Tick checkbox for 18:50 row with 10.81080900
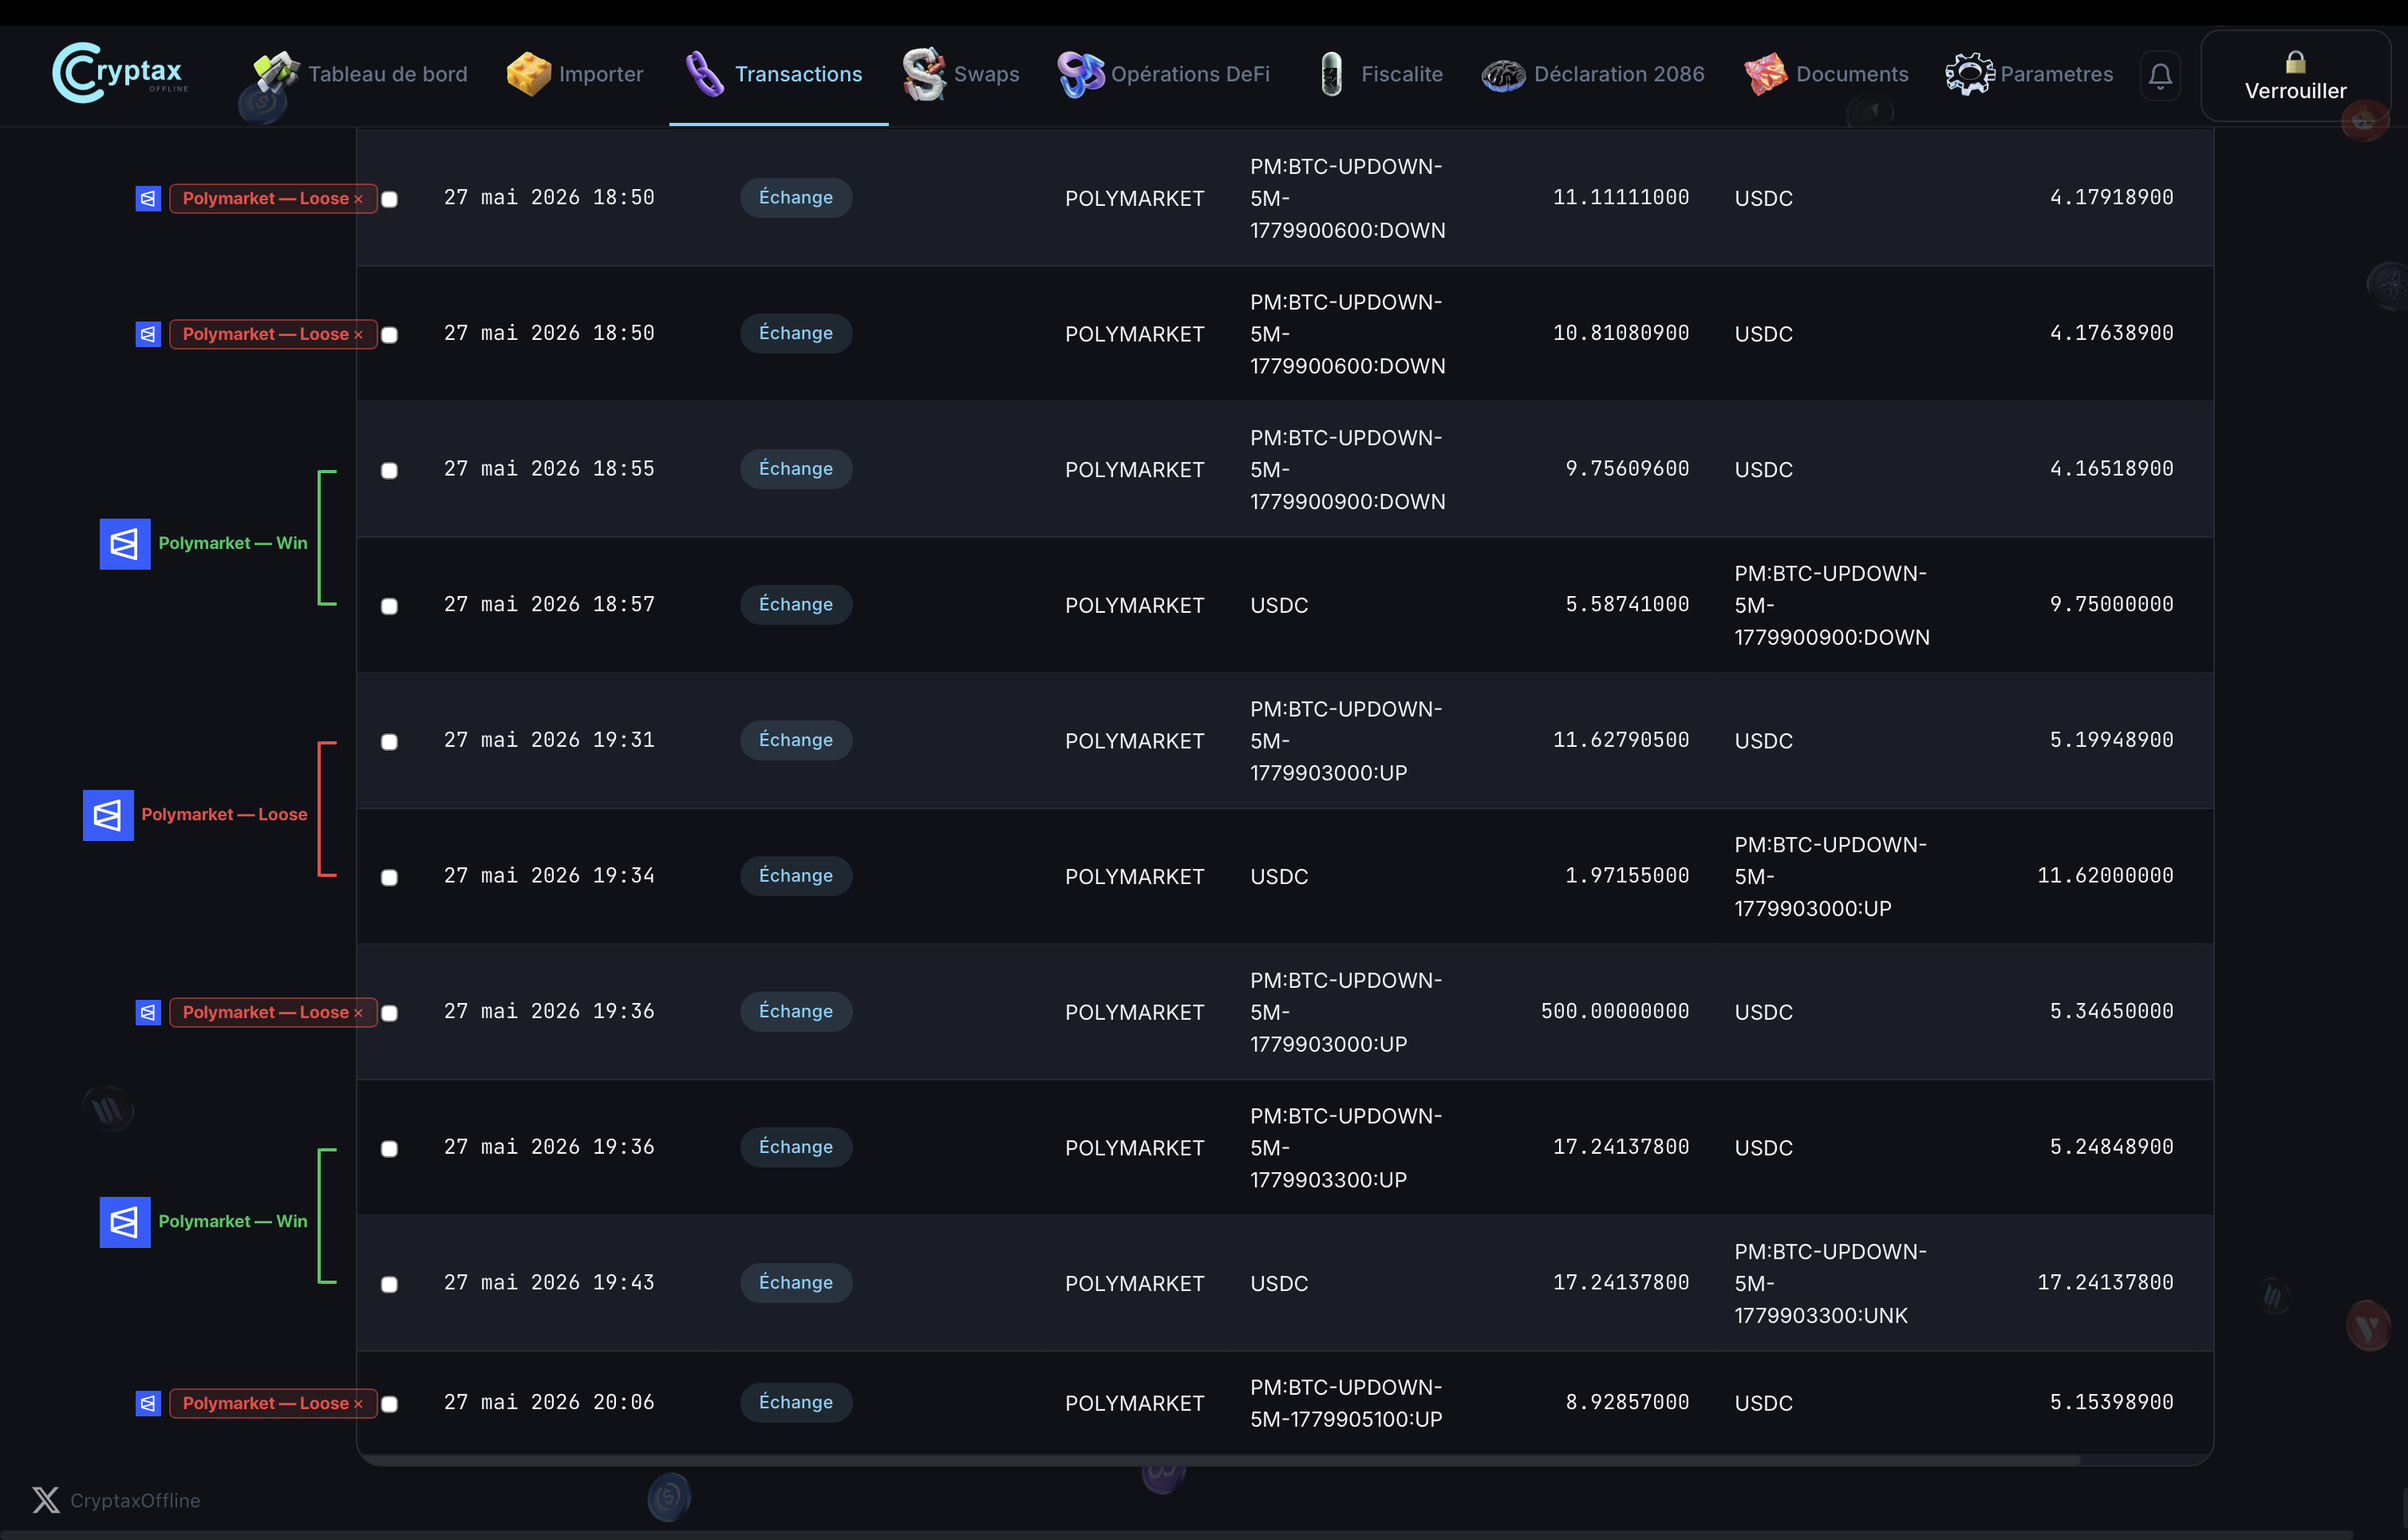Screen dimensions: 2408x1540 [x=390, y=335]
